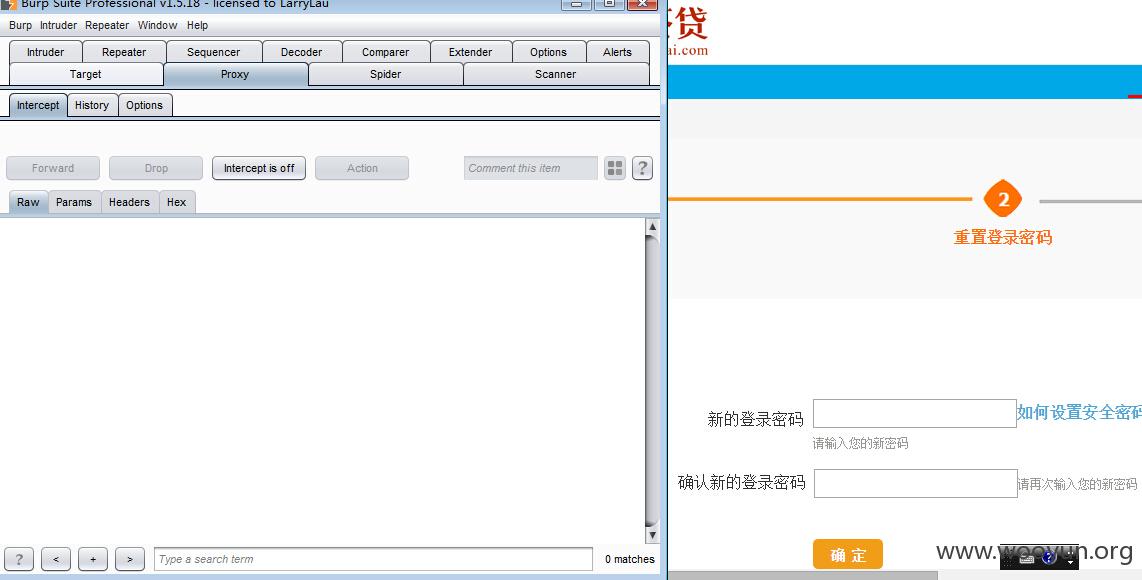Open the Proxy Options sub-tab
The image size is (1142, 580).
(x=144, y=105)
